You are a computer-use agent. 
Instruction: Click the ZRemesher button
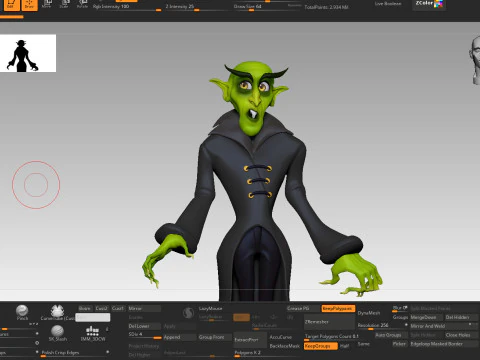point(329,322)
